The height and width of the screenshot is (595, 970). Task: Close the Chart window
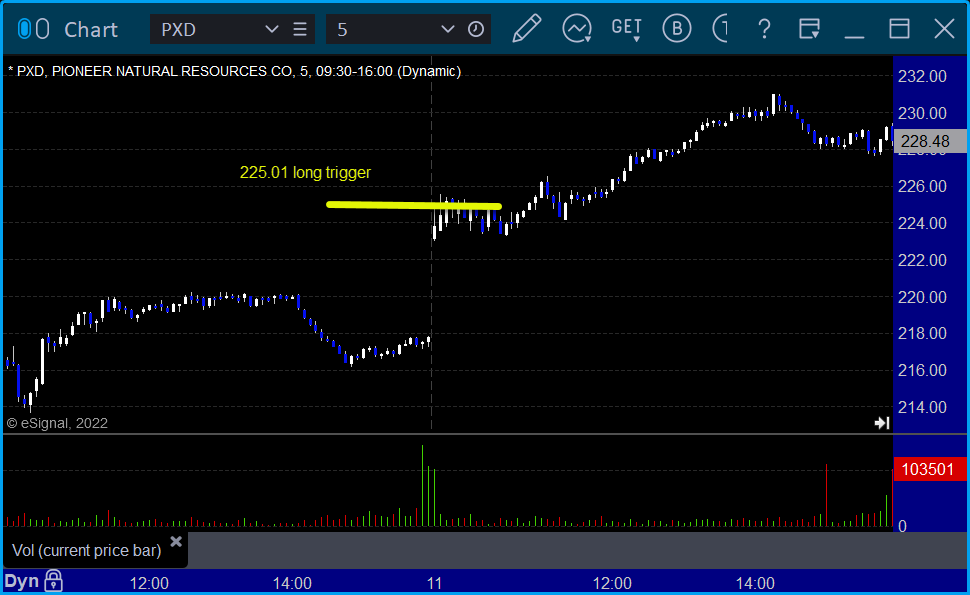coord(944,29)
